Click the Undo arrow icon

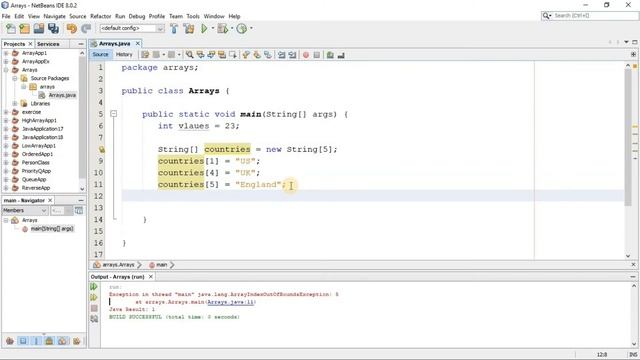tap(72, 29)
